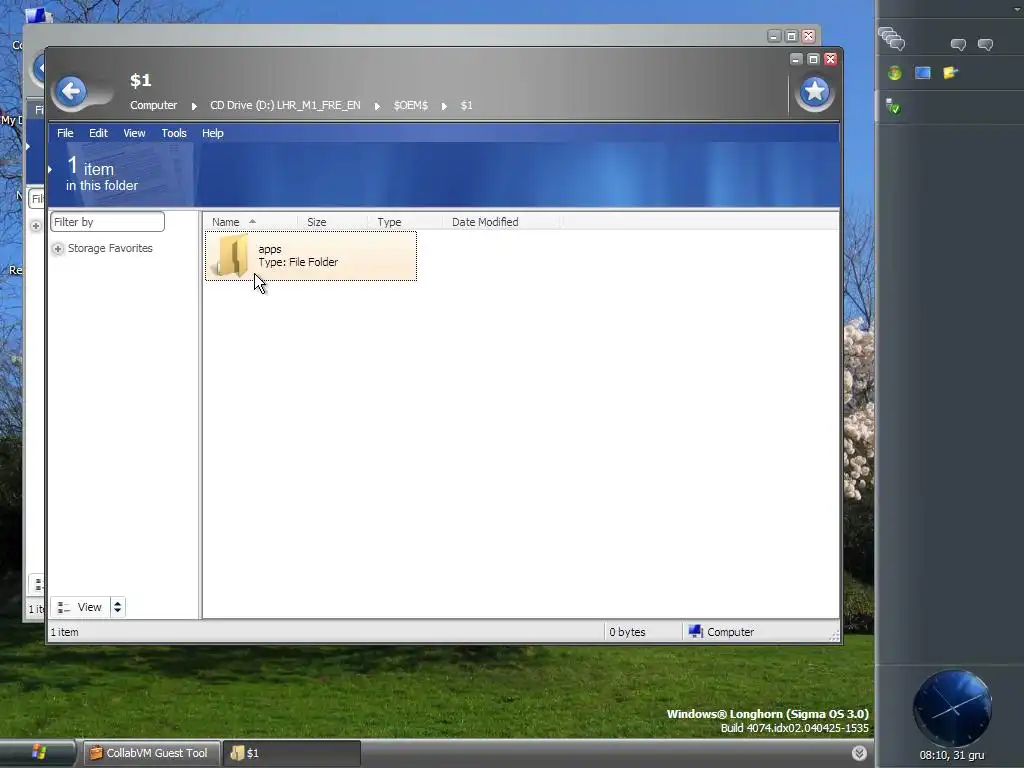The width and height of the screenshot is (1024, 768).
Task: Click the yellow folder icon in sidebar
Action: tap(950, 73)
